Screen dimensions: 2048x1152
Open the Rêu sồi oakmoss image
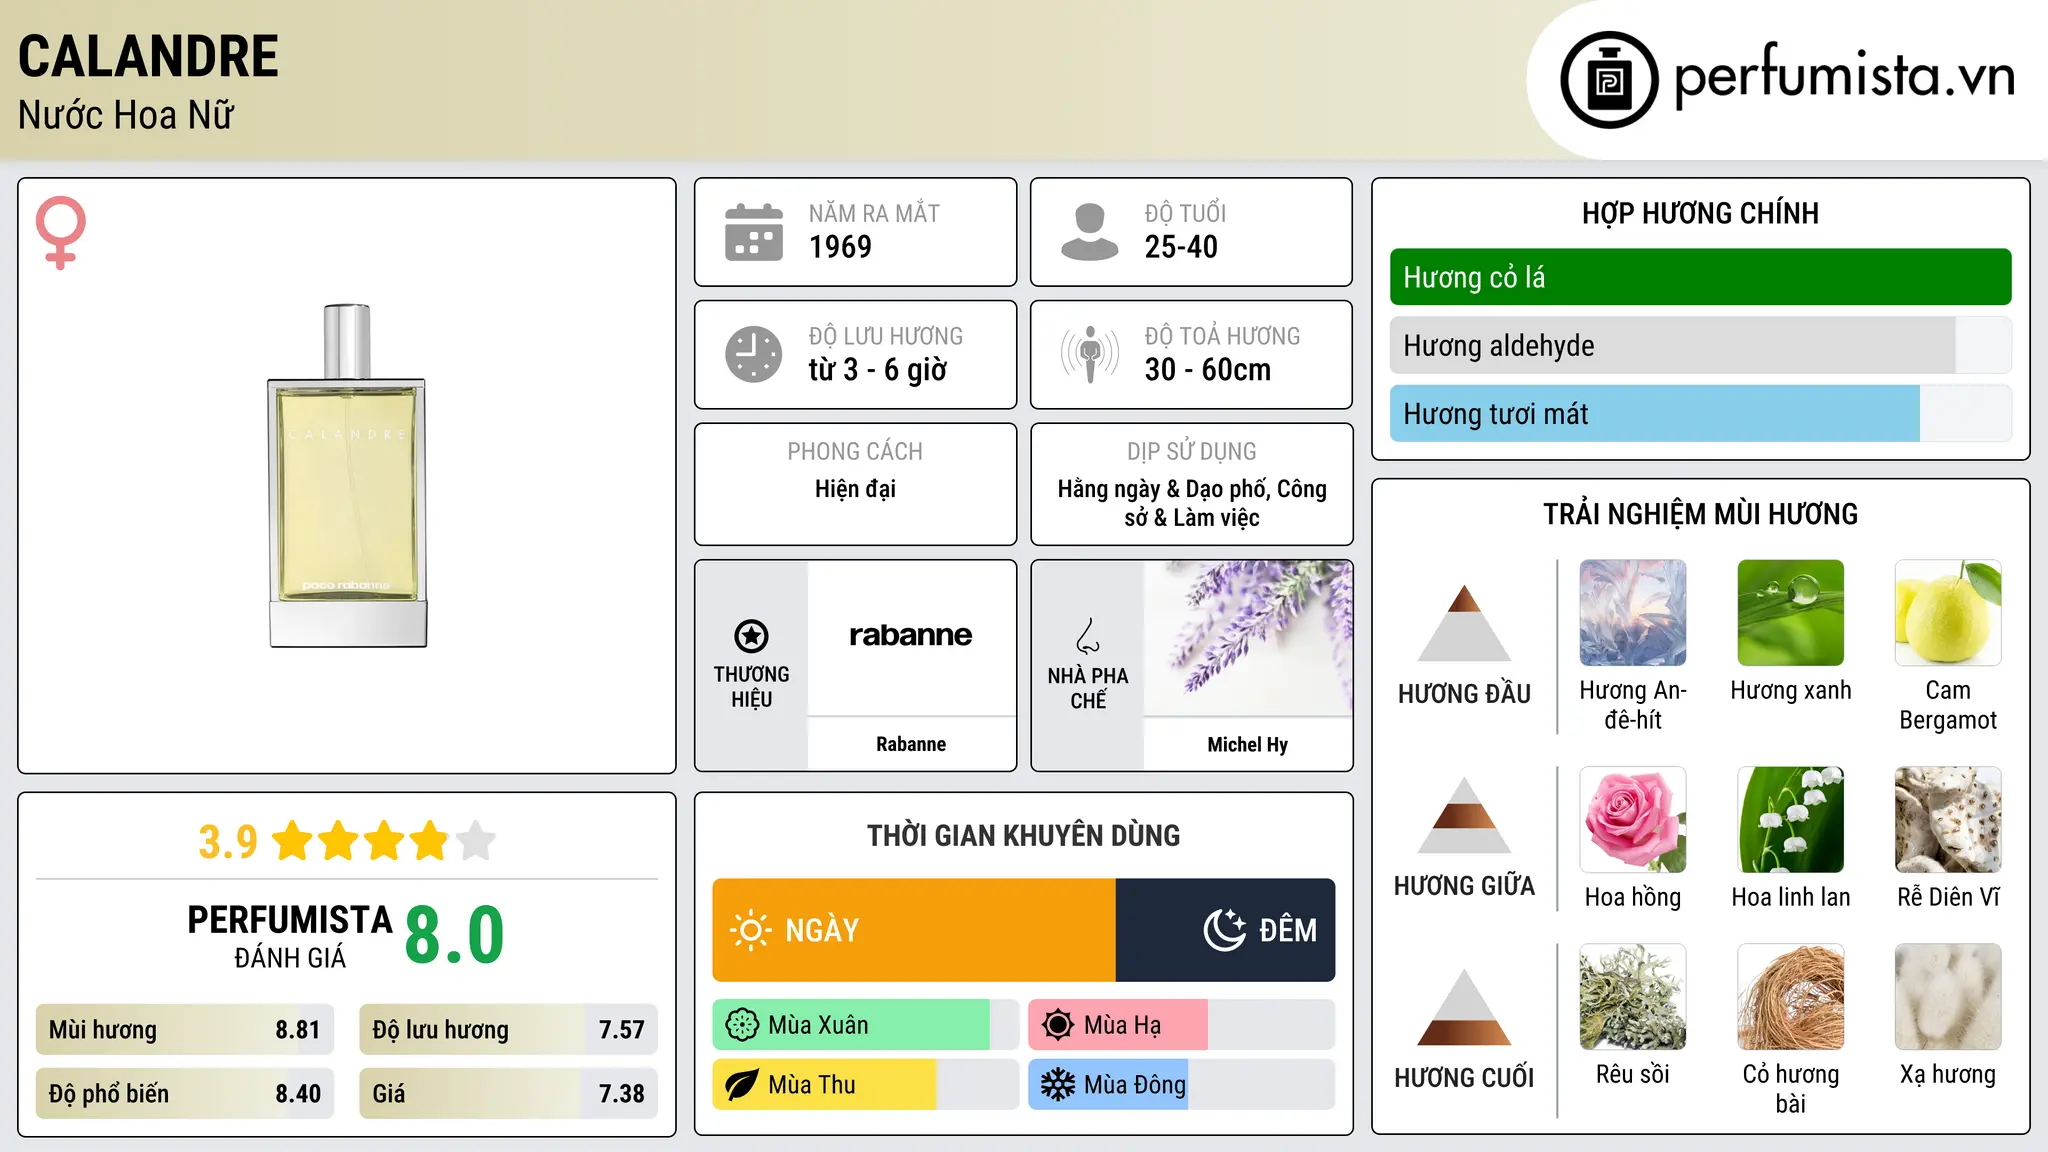coord(1633,997)
